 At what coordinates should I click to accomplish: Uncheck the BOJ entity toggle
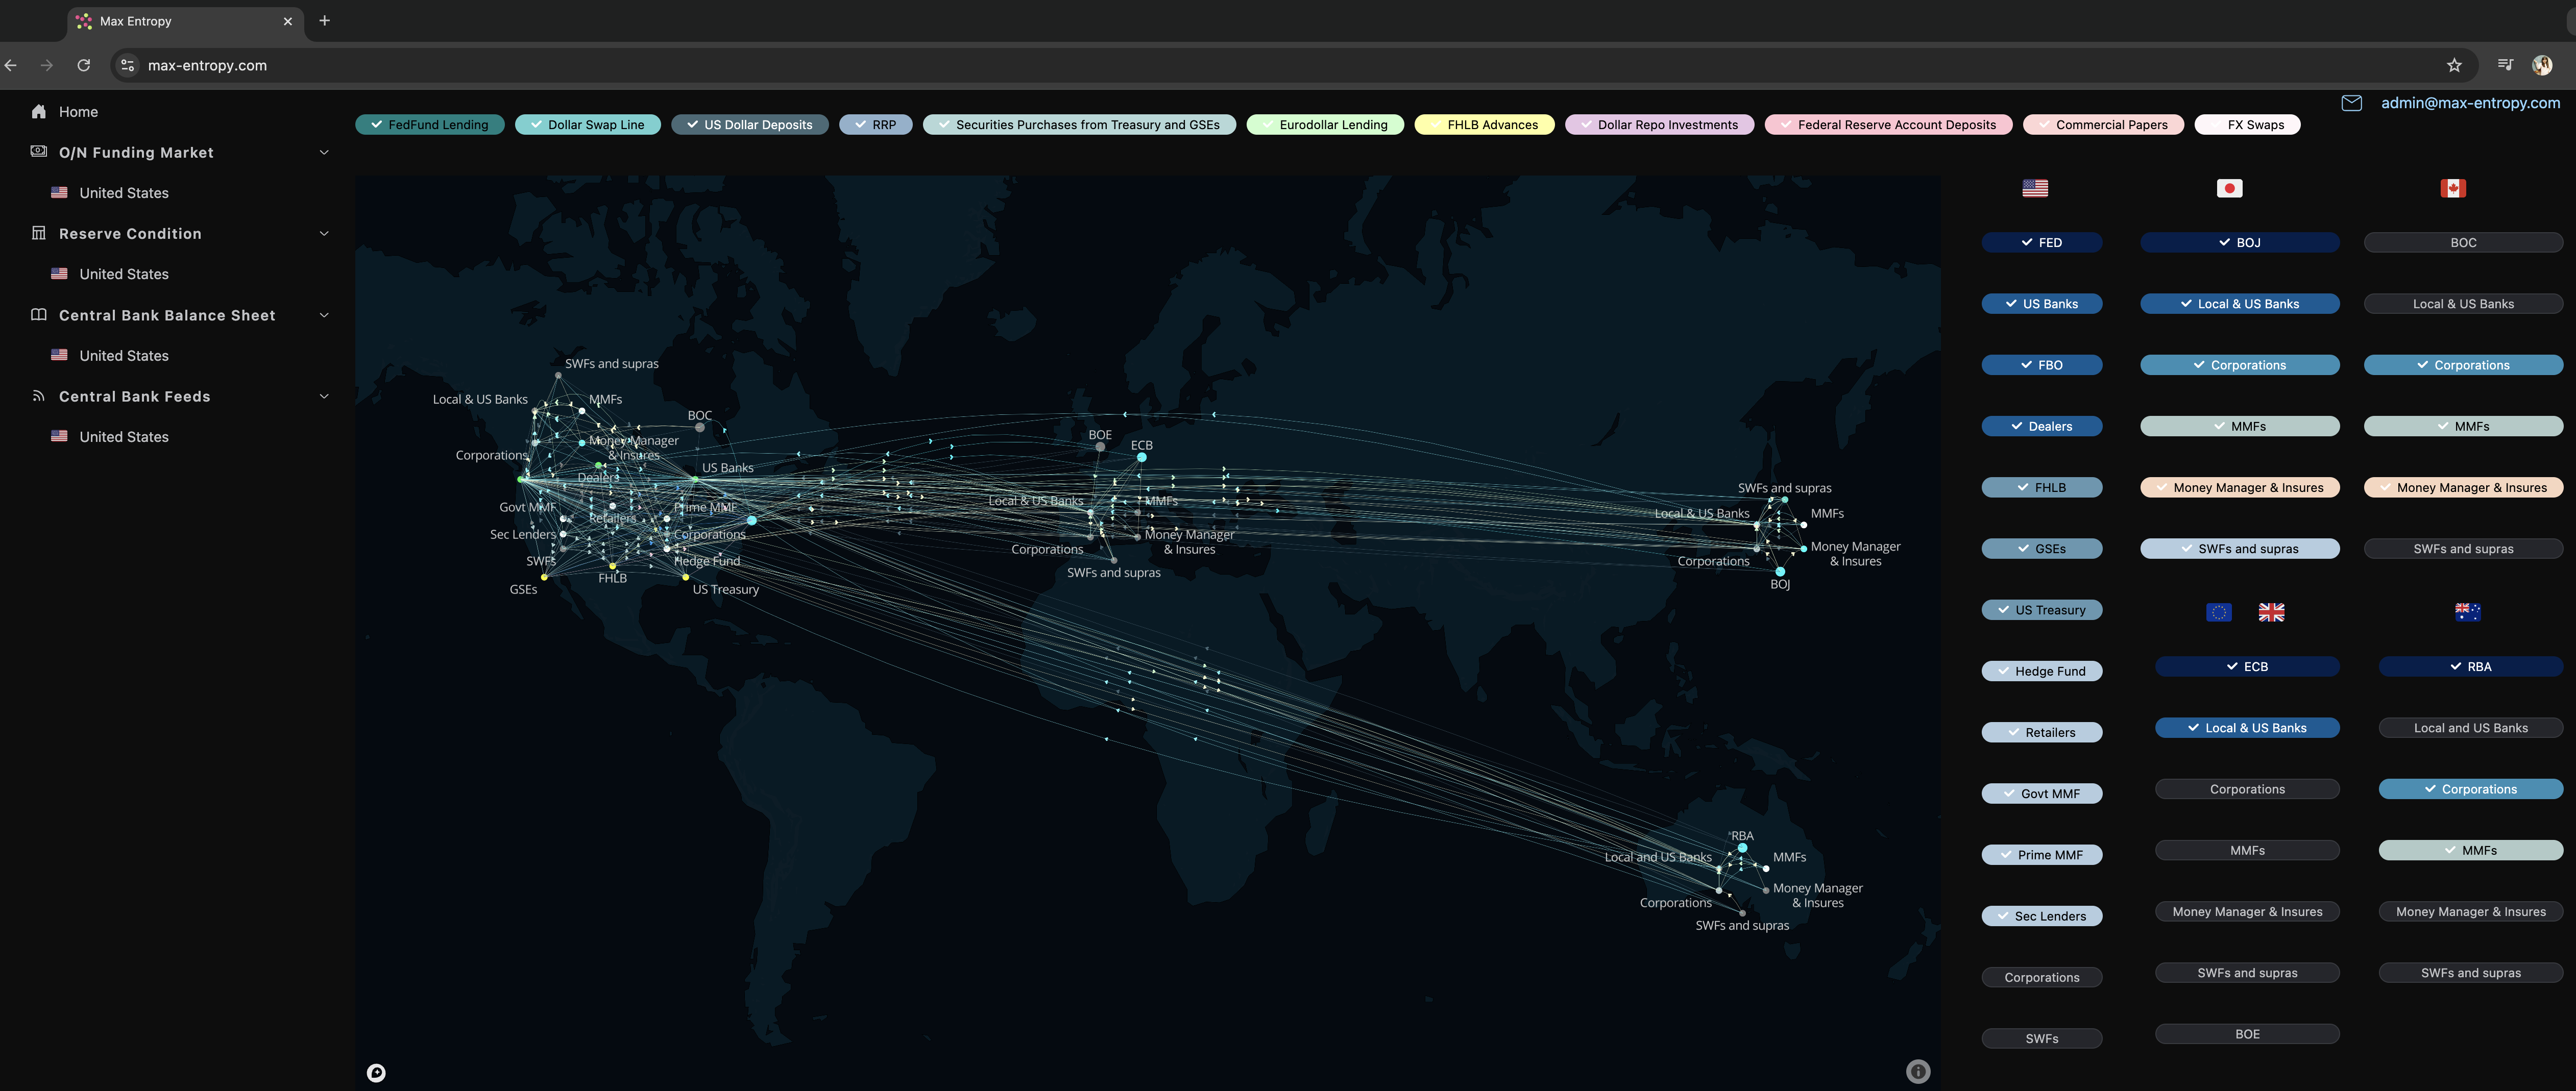2239,243
